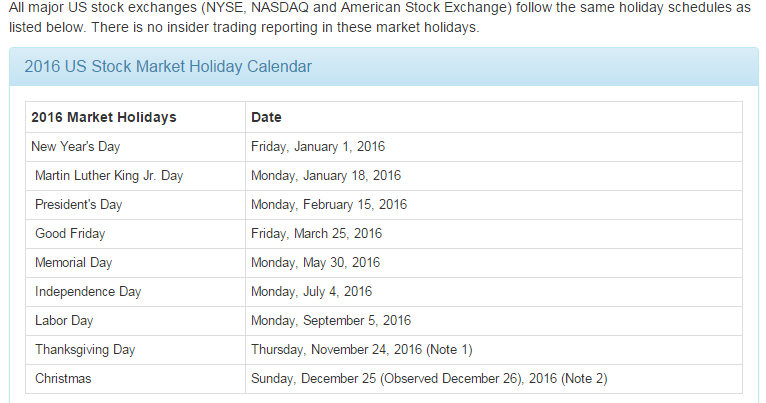The width and height of the screenshot is (766, 403).
Task: Click the 2016 US Stock Market Holiday Calendar heading
Action: (168, 67)
